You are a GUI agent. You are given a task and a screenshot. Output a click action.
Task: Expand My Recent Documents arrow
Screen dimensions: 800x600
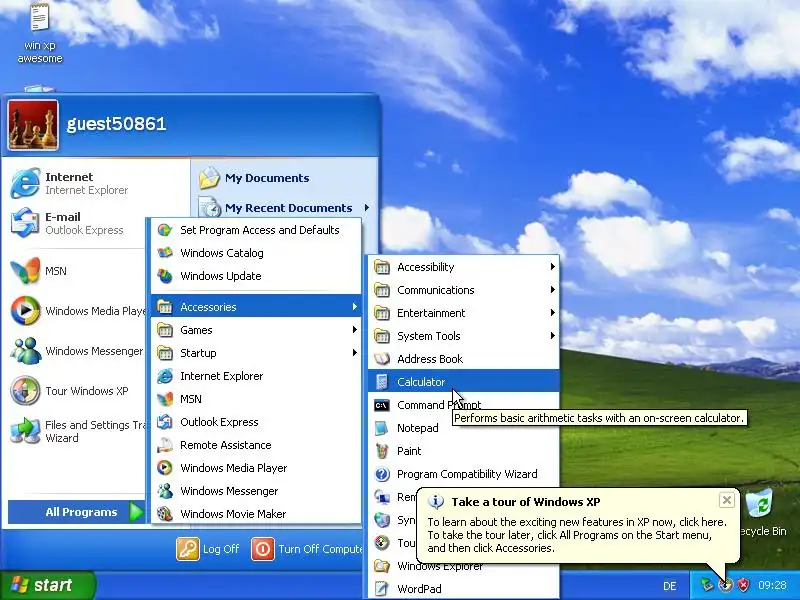[367, 208]
